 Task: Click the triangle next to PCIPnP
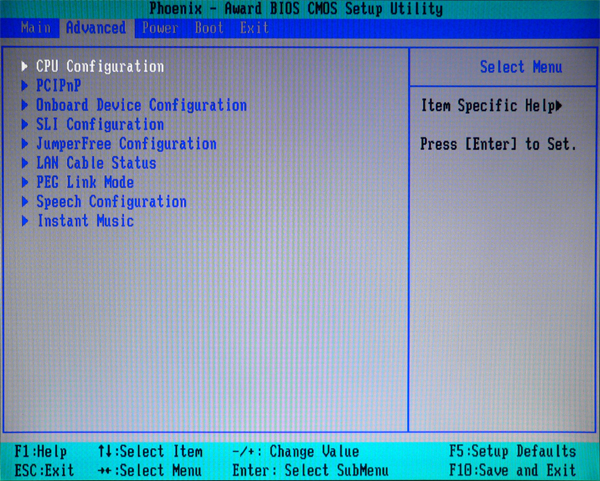pos(25,86)
